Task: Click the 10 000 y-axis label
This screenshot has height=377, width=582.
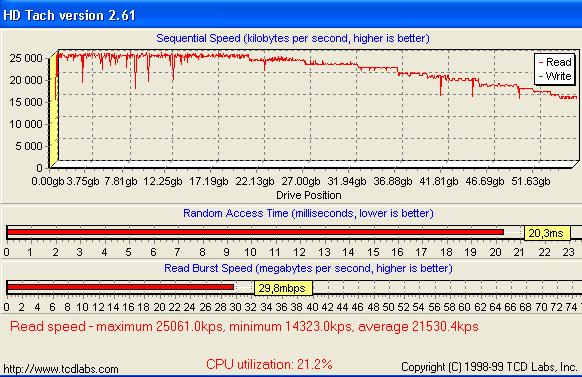Action: [26, 124]
